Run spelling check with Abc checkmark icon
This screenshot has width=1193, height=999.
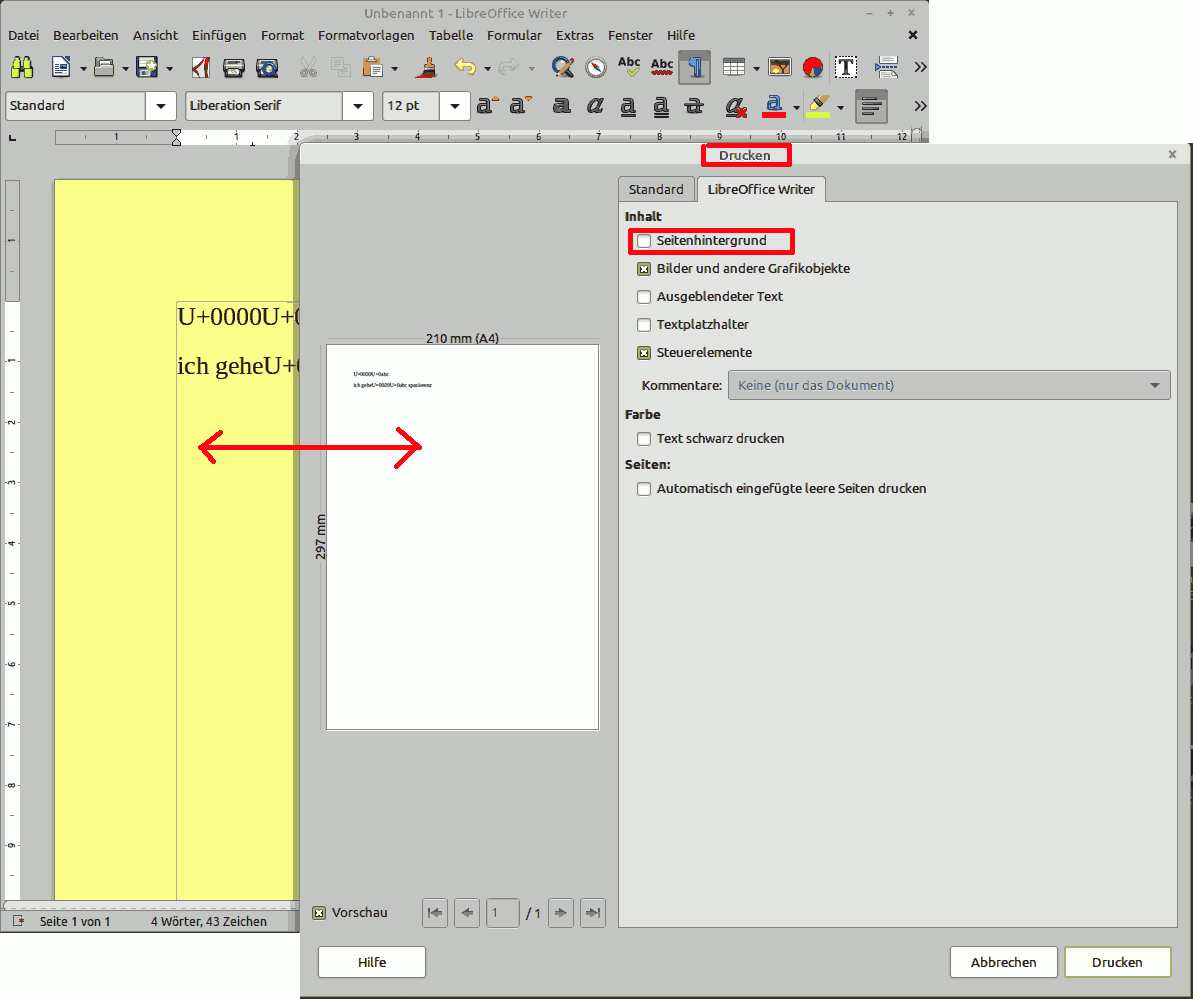[x=629, y=68]
